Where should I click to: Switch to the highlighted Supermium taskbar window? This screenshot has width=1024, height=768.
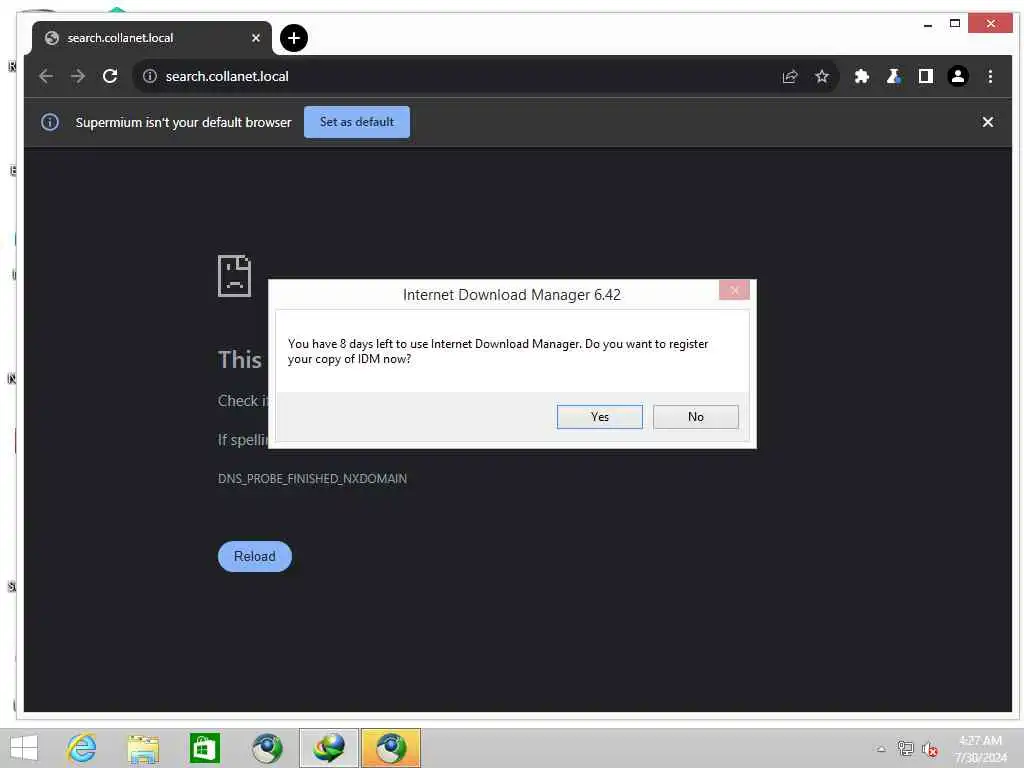(391, 748)
